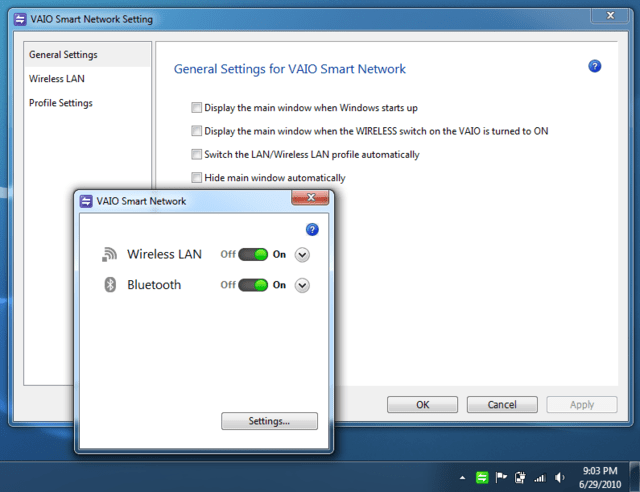Click the Apply button
Screen dimensions: 640x492
click(x=582, y=405)
